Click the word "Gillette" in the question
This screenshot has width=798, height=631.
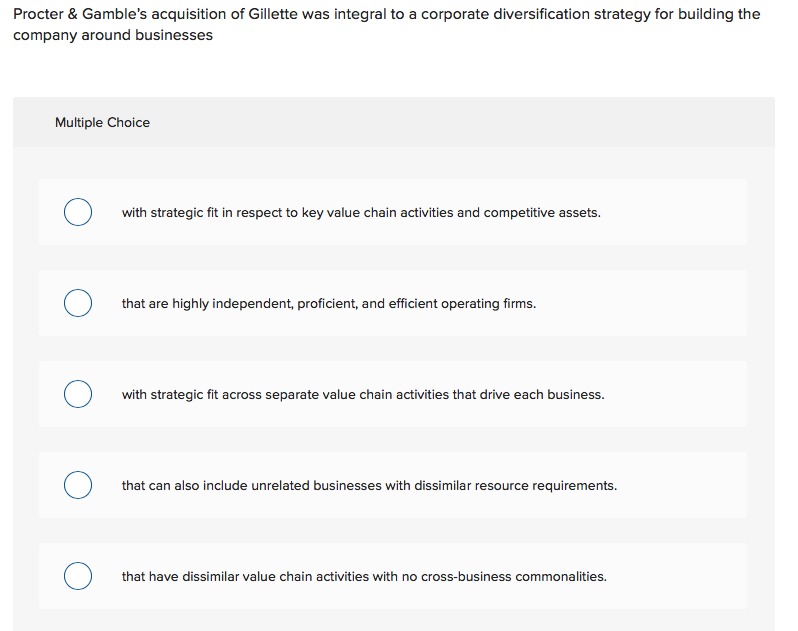coord(271,14)
